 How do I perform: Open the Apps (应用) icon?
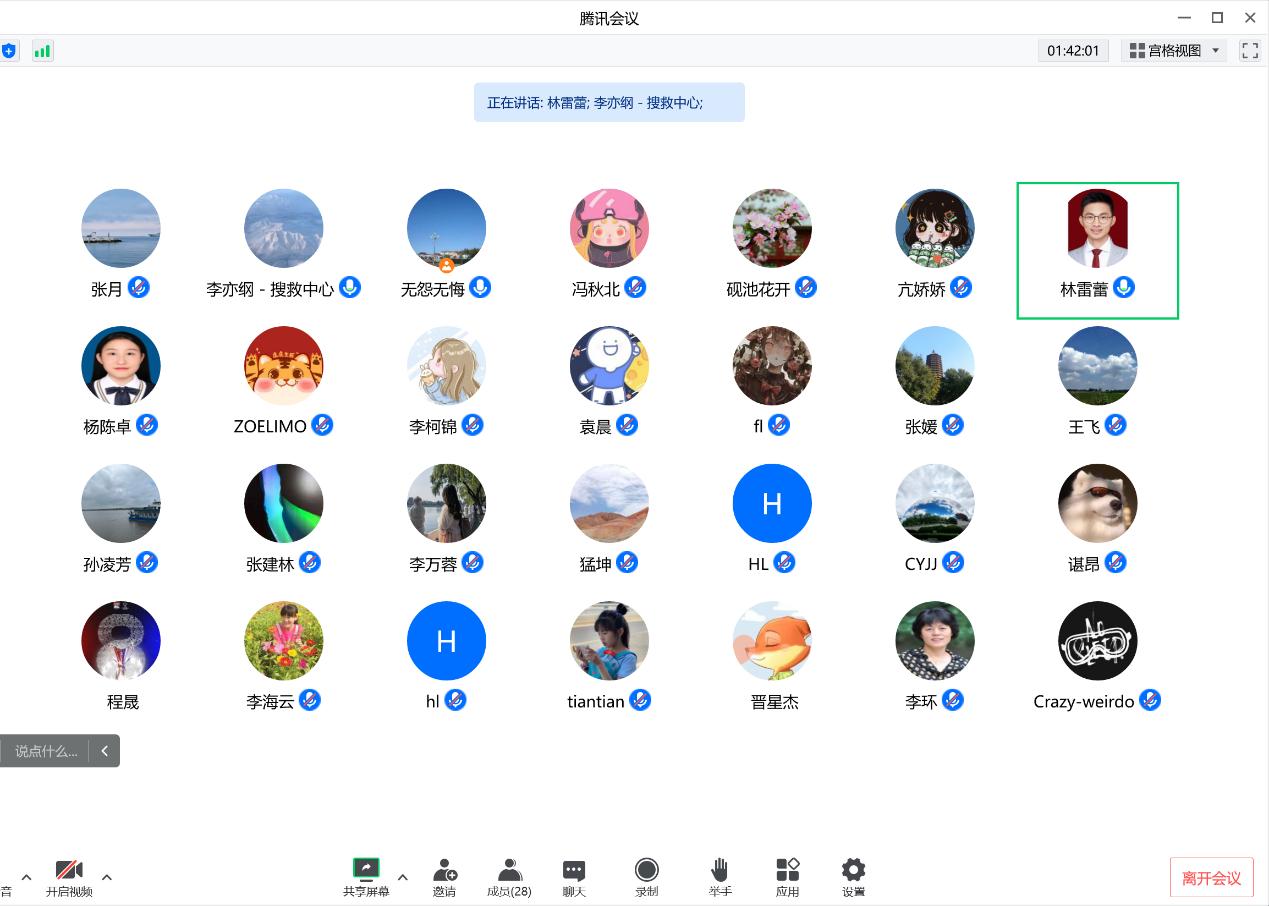coord(788,869)
